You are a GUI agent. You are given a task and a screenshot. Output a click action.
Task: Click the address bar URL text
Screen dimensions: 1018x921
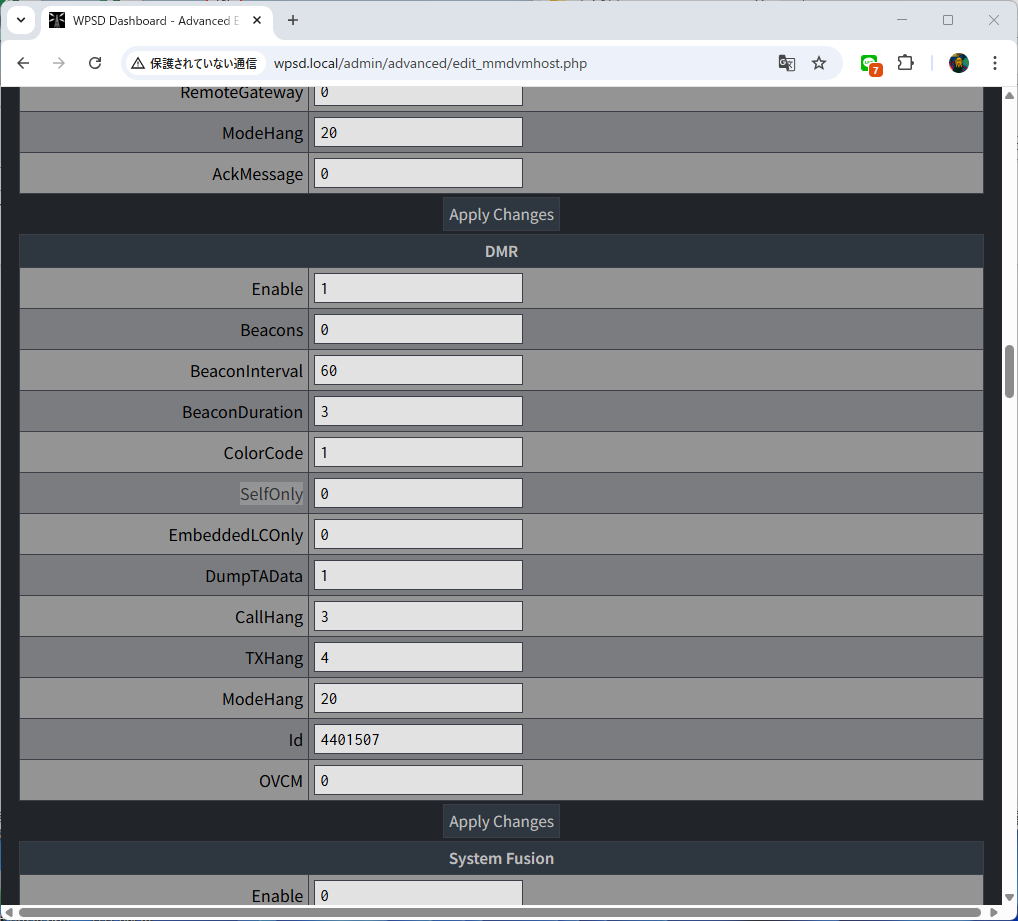(430, 63)
